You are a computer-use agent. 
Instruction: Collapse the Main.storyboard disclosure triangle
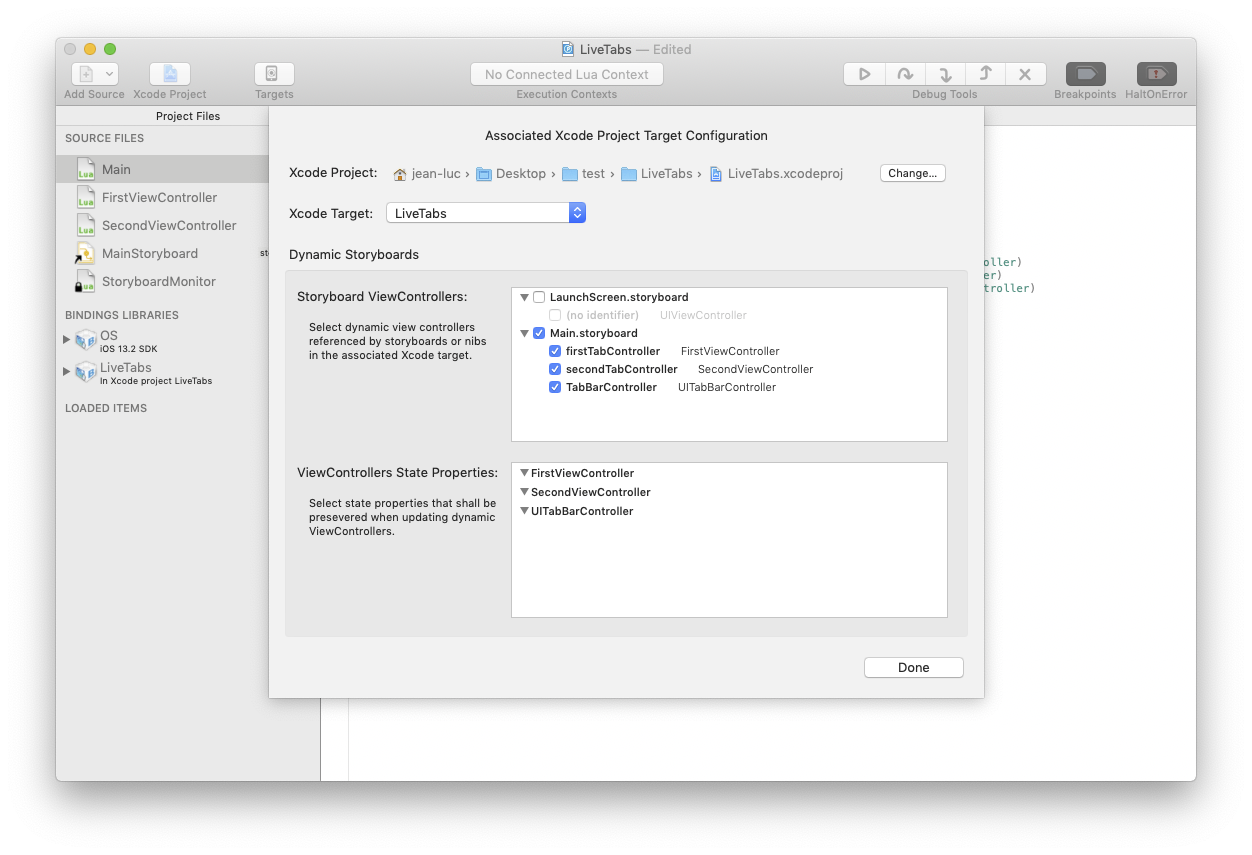click(524, 333)
